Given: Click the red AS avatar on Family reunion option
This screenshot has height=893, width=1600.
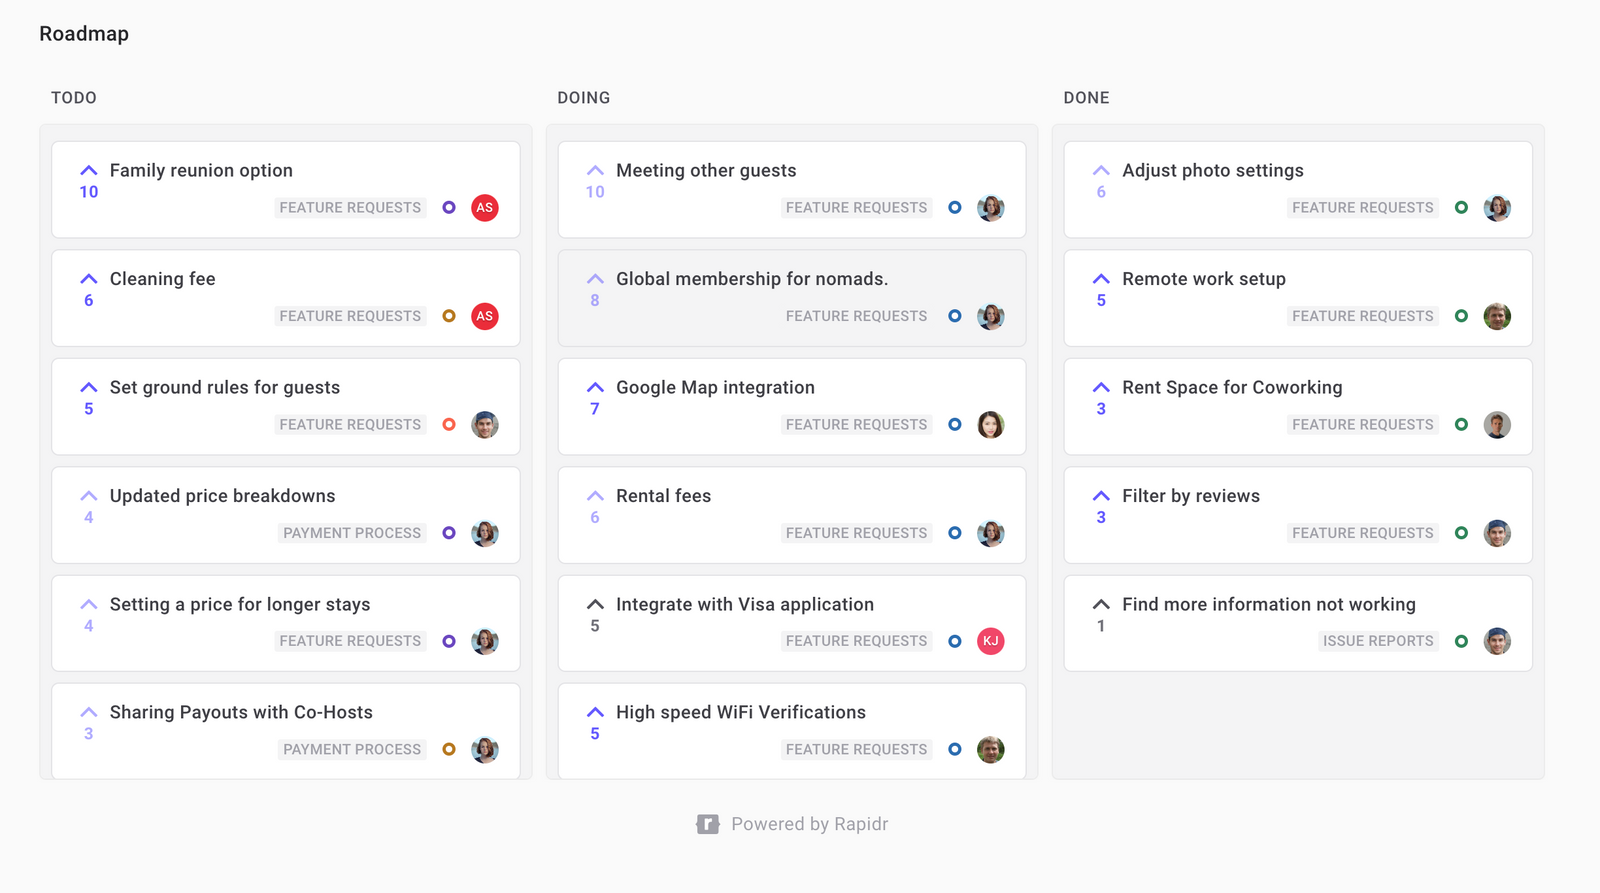Looking at the screenshot, I should 485,208.
